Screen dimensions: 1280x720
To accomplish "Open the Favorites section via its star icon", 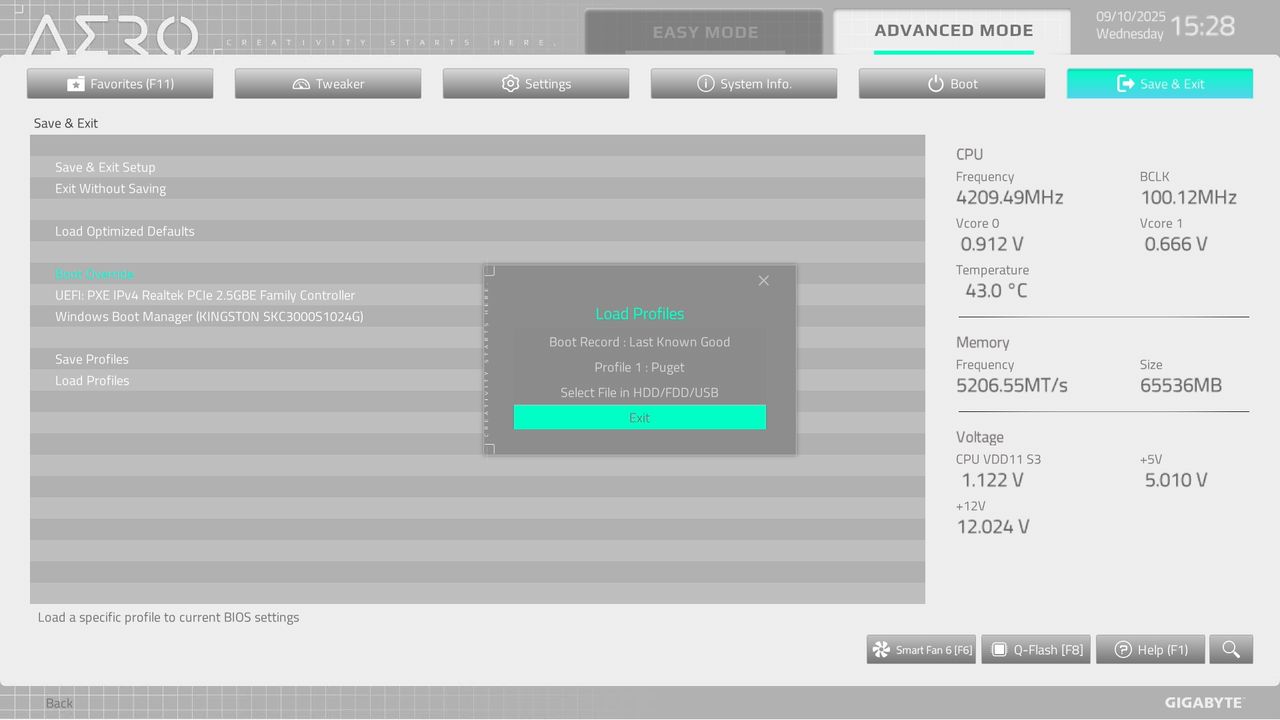I will [x=76, y=83].
